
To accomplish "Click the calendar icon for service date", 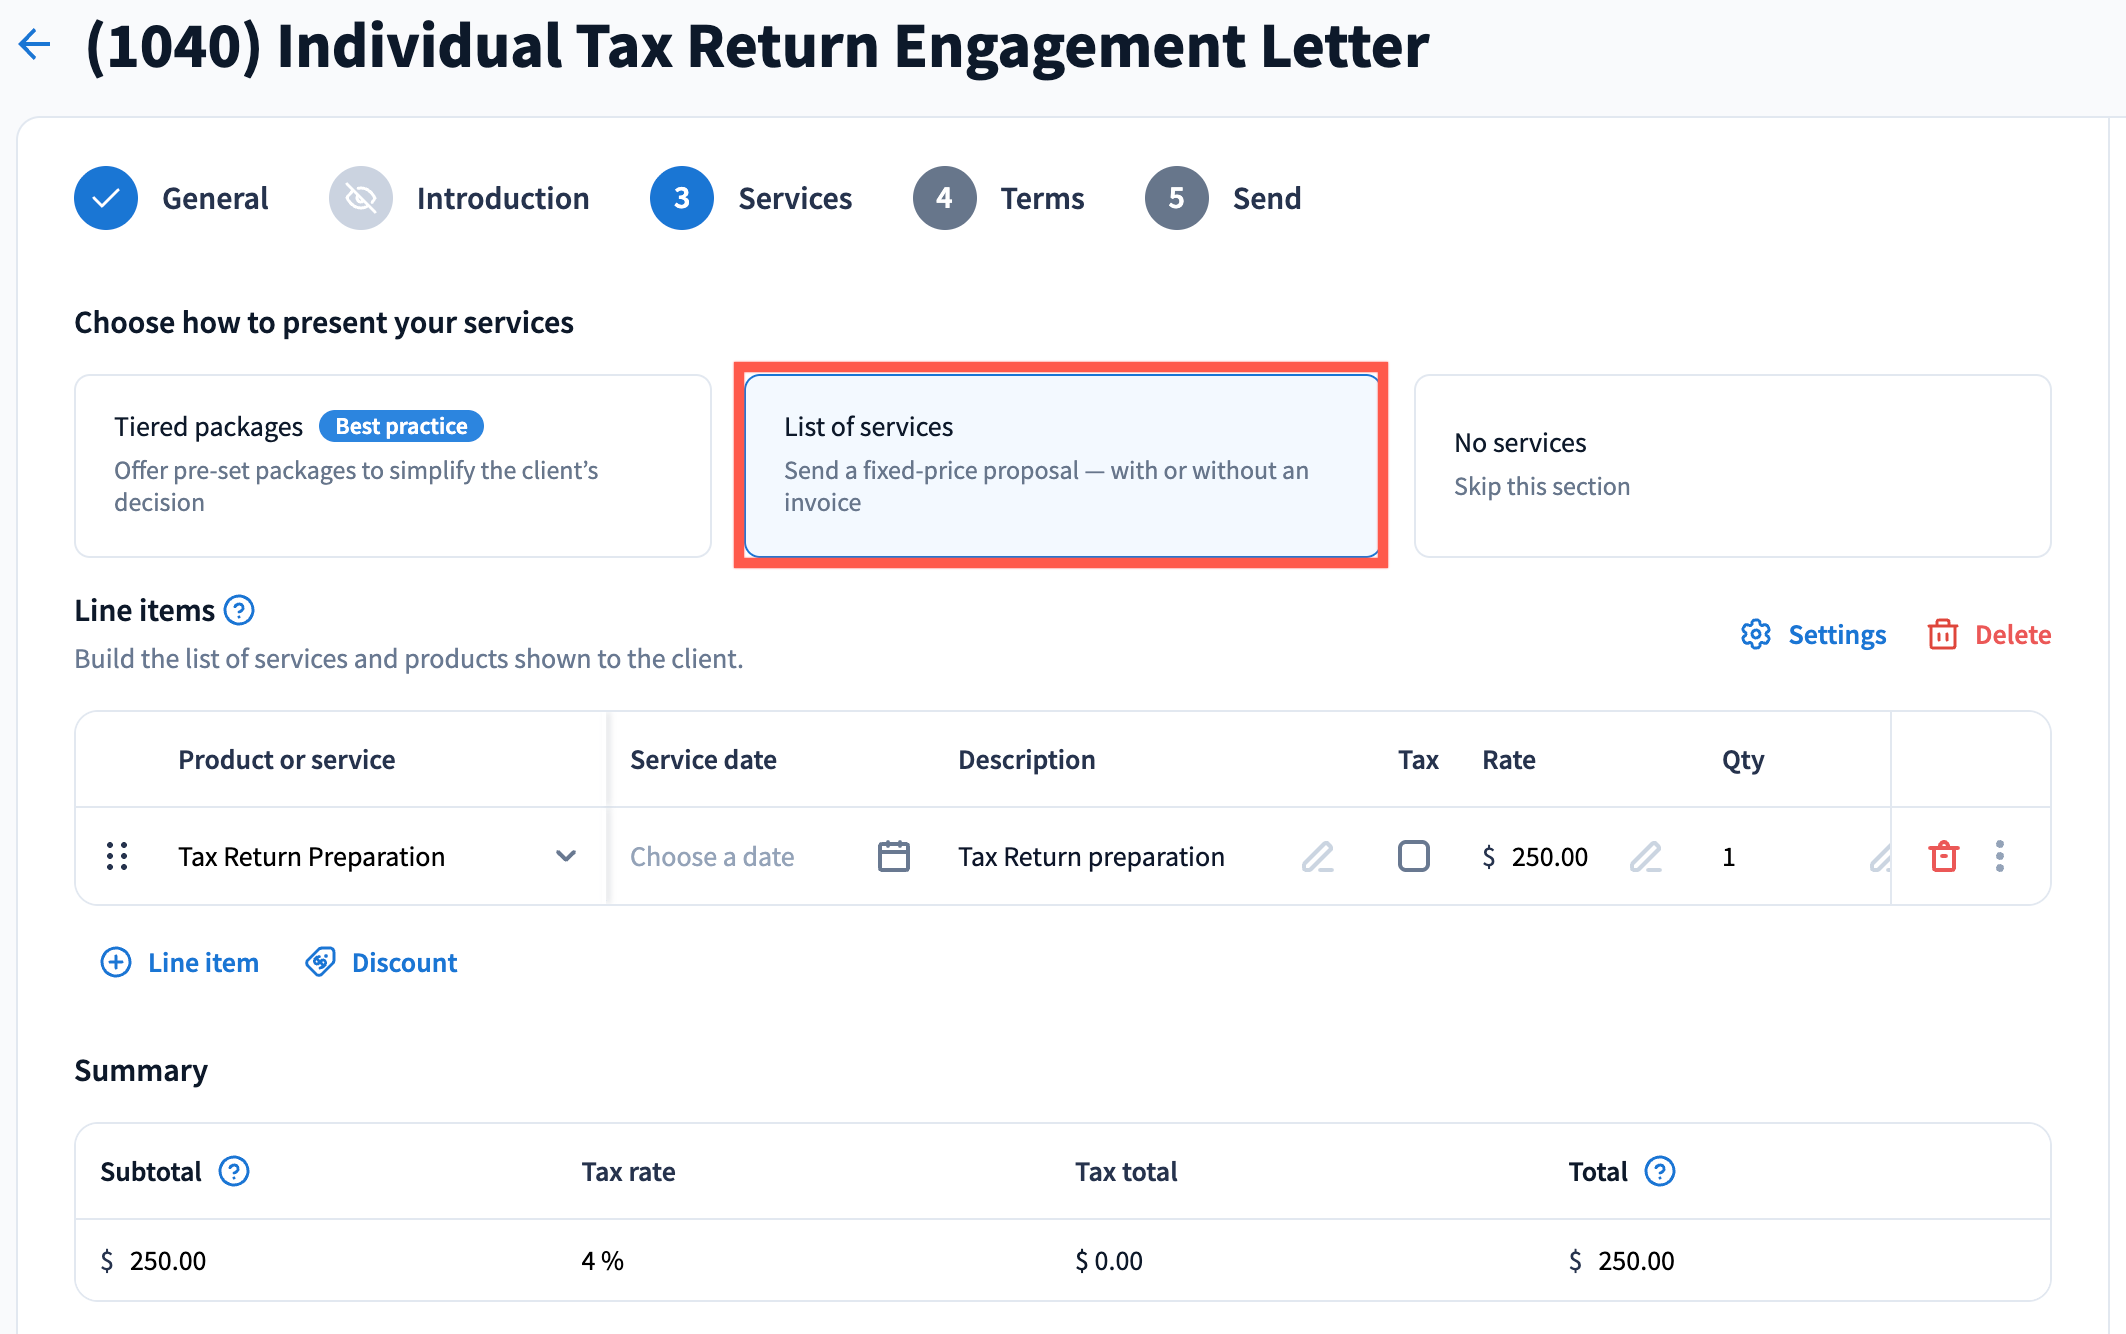I will click(x=893, y=856).
